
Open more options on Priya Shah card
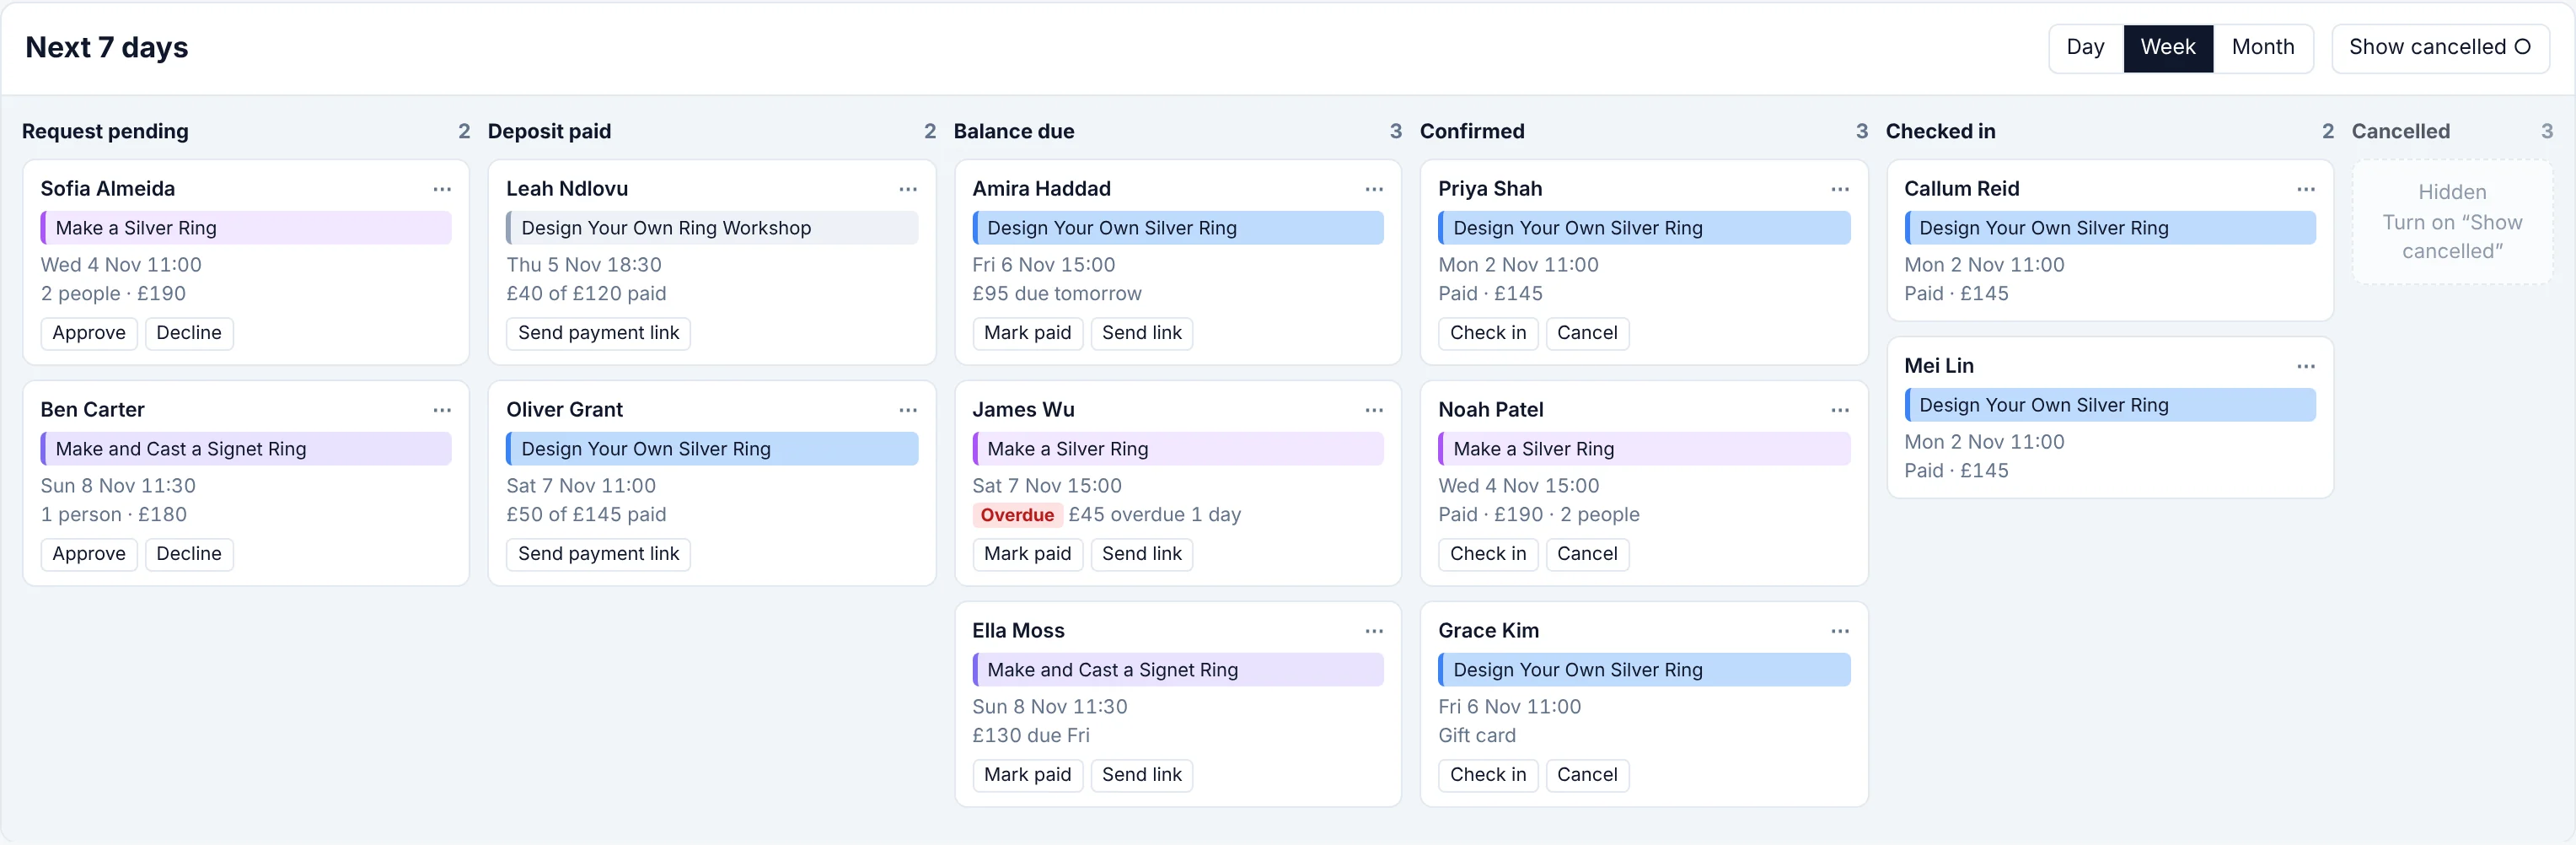[x=1840, y=189]
